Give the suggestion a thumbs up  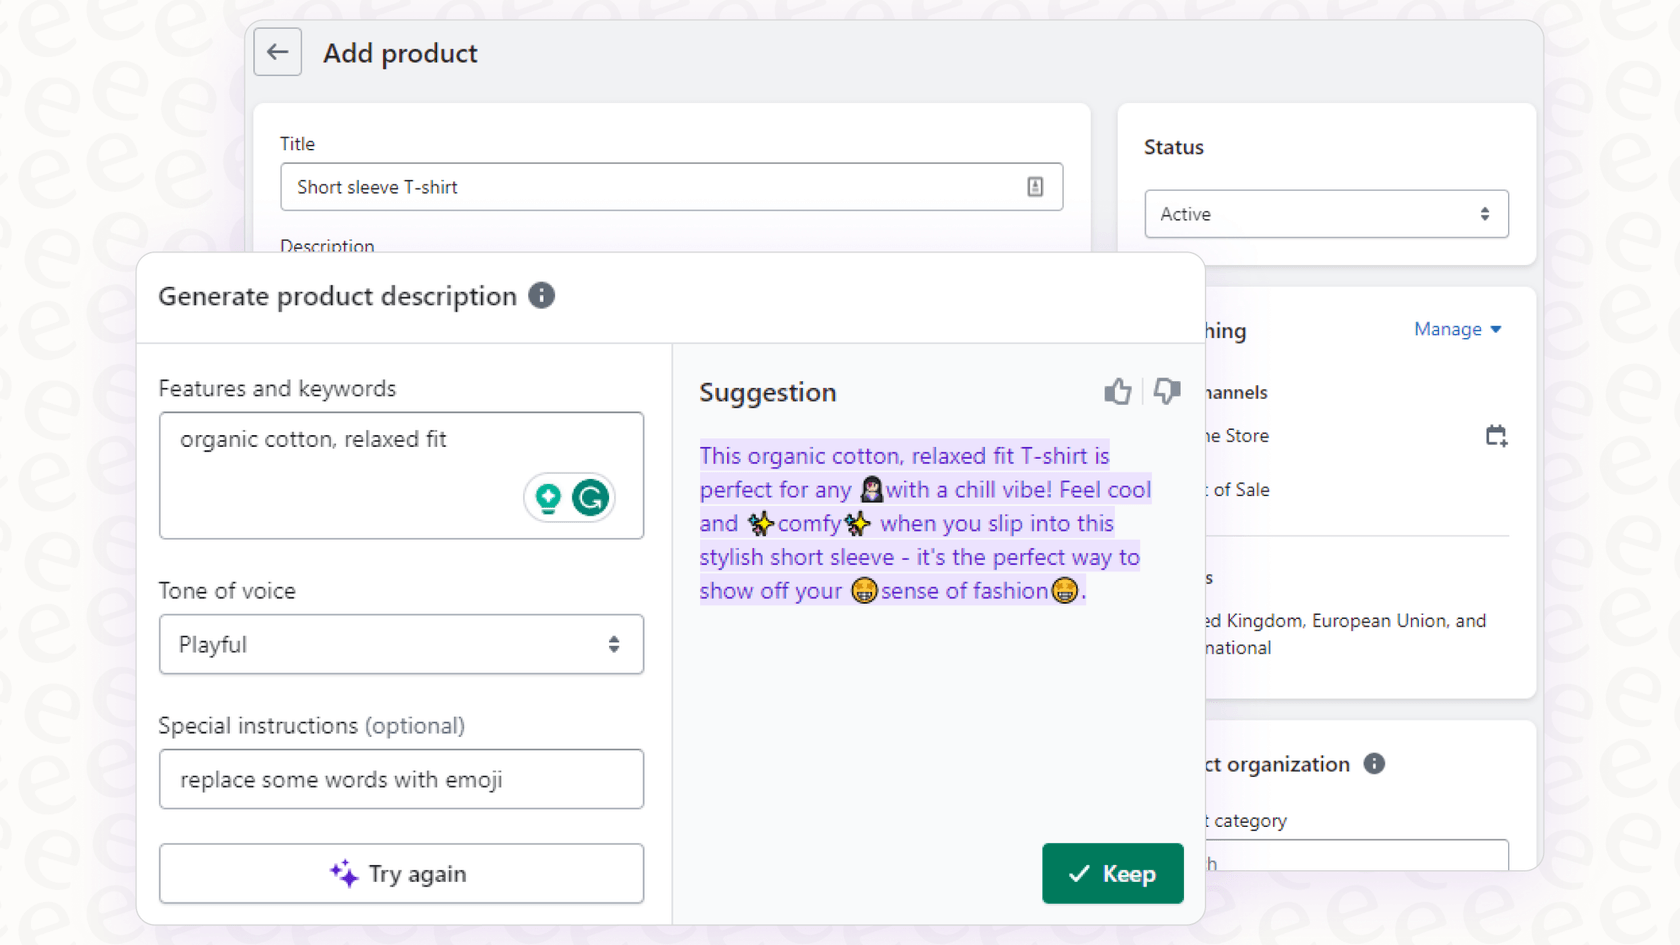pyautogui.click(x=1117, y=391)
